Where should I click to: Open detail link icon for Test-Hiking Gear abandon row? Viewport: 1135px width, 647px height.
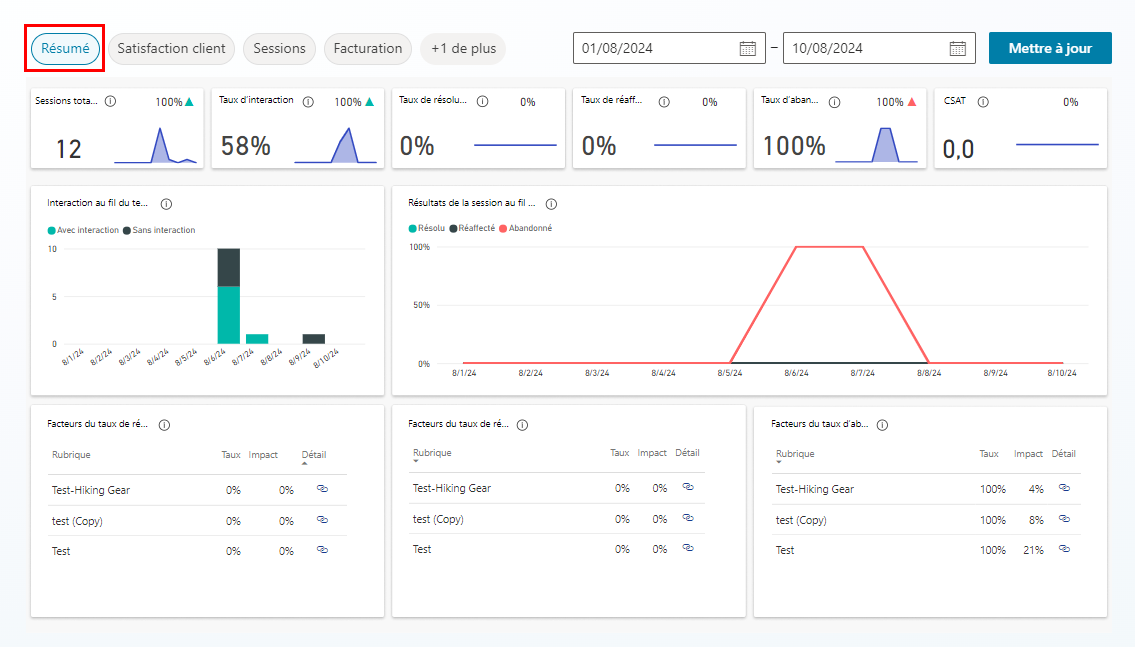pyautogui.click(x=1064, y=488)
